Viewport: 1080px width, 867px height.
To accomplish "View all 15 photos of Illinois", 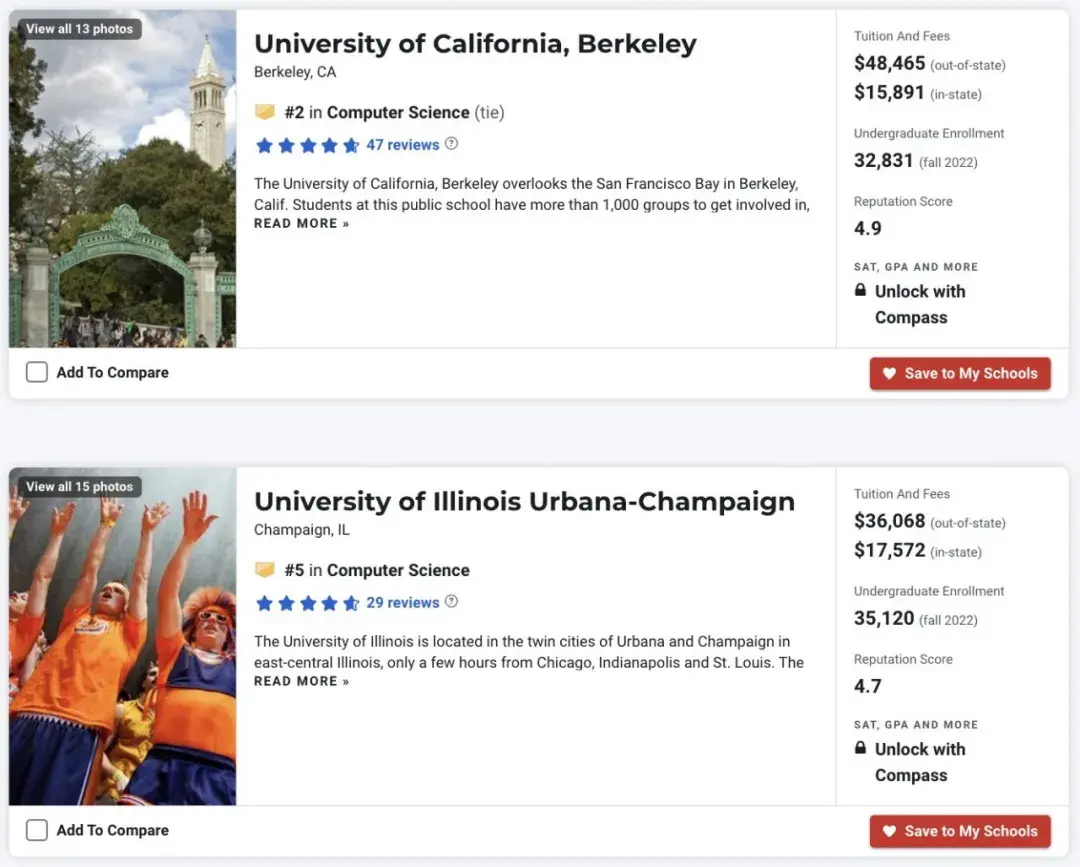I will point(80,487).
